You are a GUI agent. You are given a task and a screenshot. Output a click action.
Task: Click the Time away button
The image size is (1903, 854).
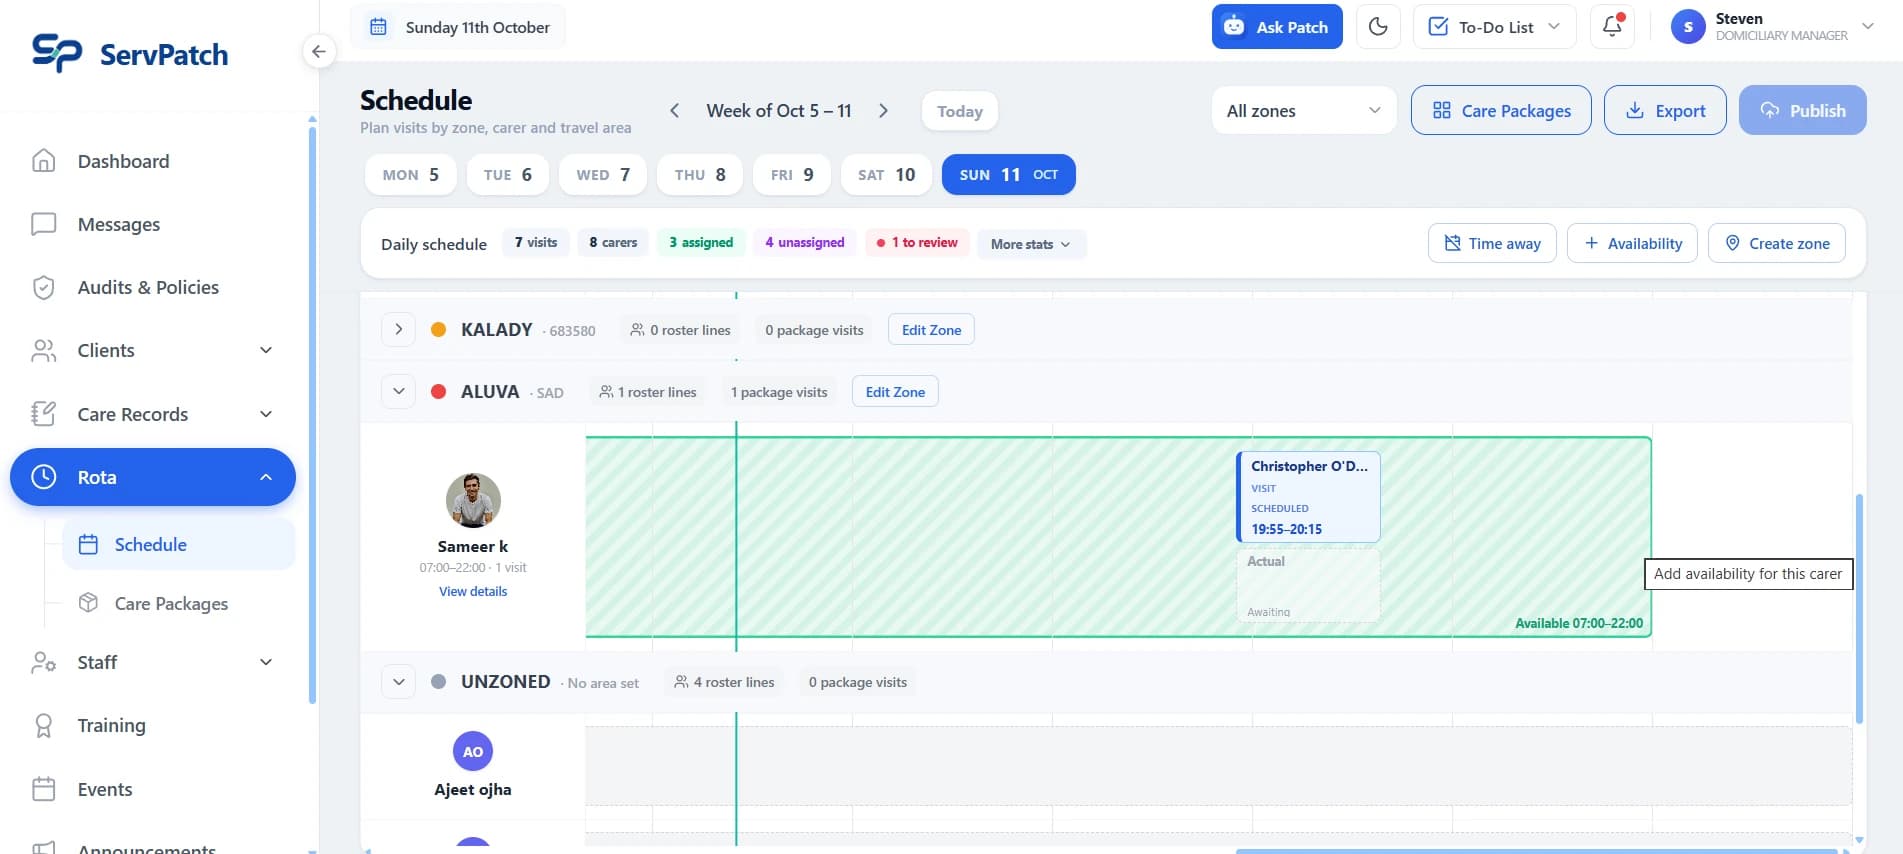pyautogui.click(x=1492, y=243)
